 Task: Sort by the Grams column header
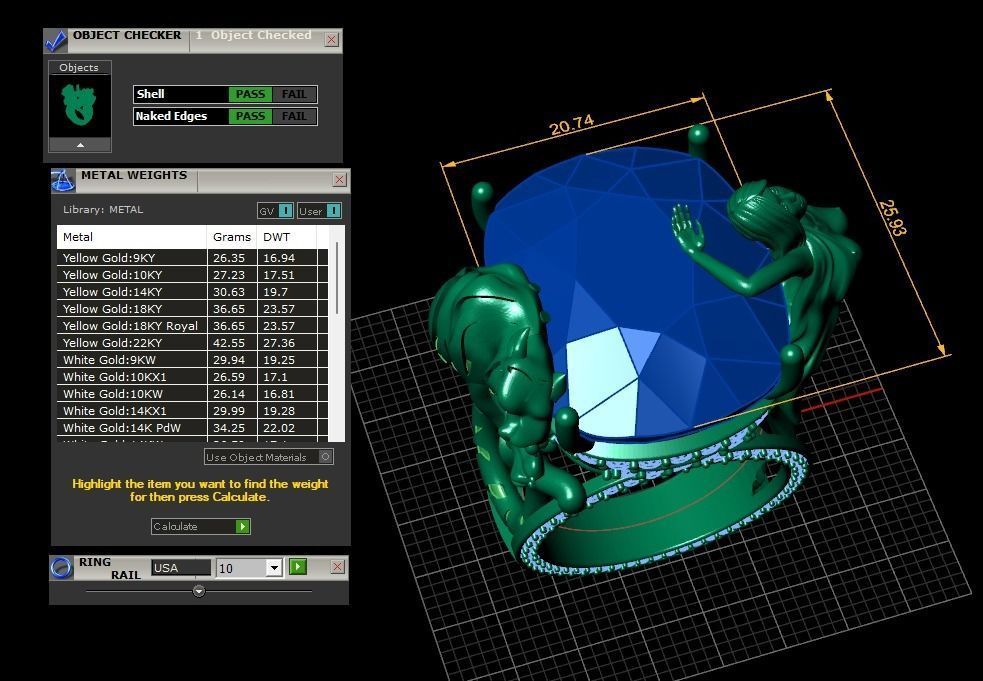pos(232,237)
